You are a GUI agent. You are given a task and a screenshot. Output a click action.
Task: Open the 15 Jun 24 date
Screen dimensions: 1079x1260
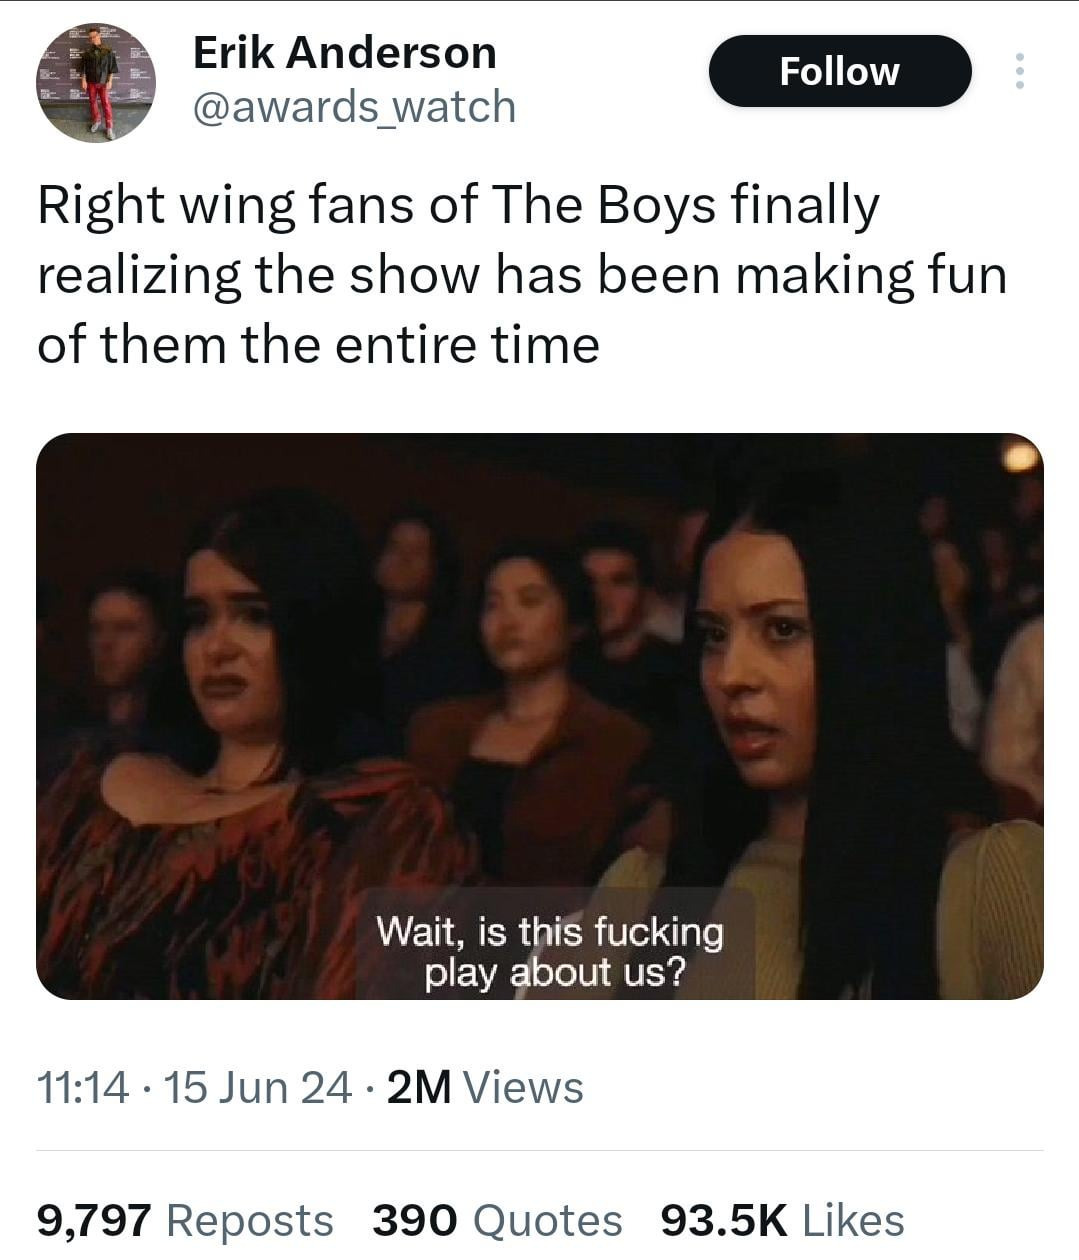256,1088
